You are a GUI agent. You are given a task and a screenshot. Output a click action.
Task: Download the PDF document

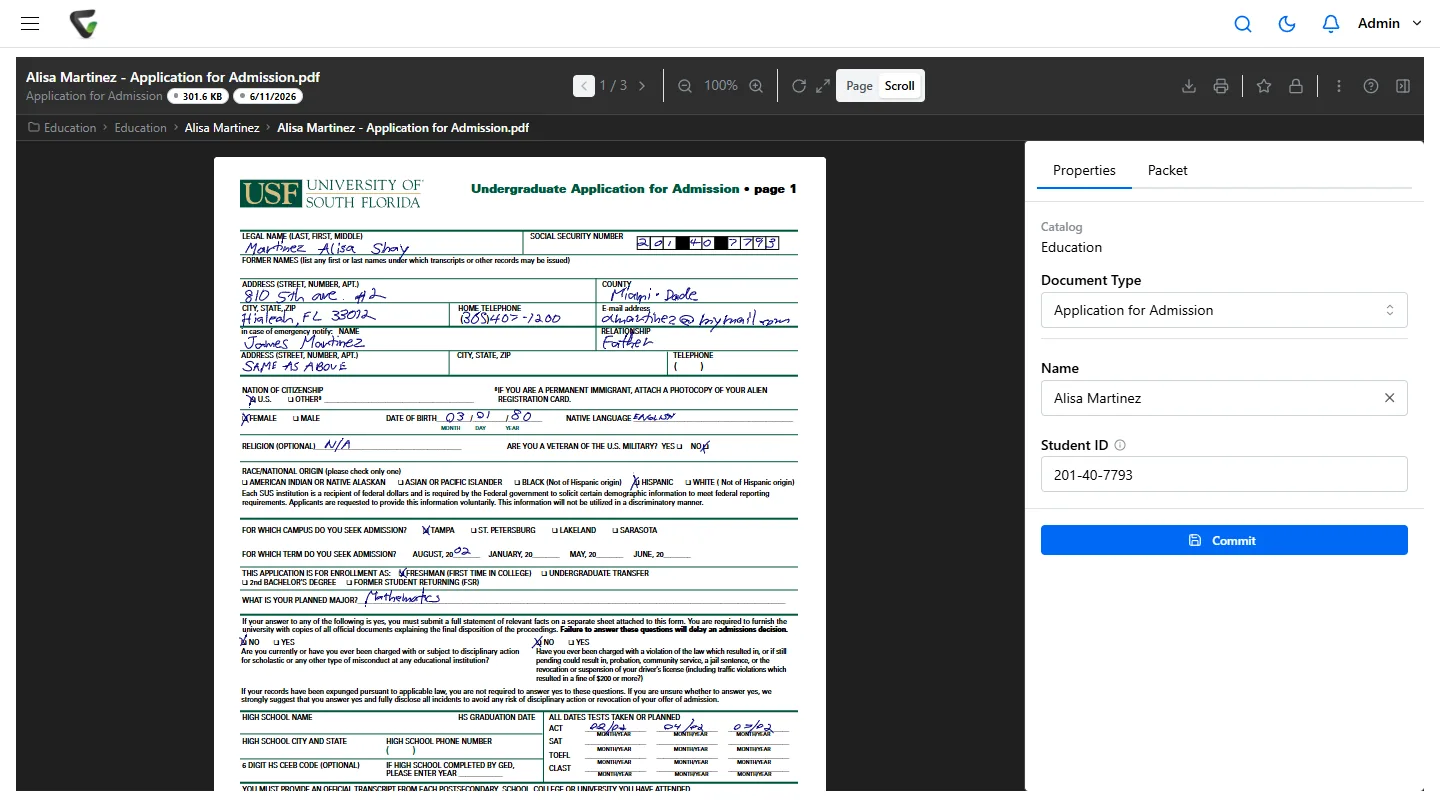pyautogui.click(x=1189, y=86)
